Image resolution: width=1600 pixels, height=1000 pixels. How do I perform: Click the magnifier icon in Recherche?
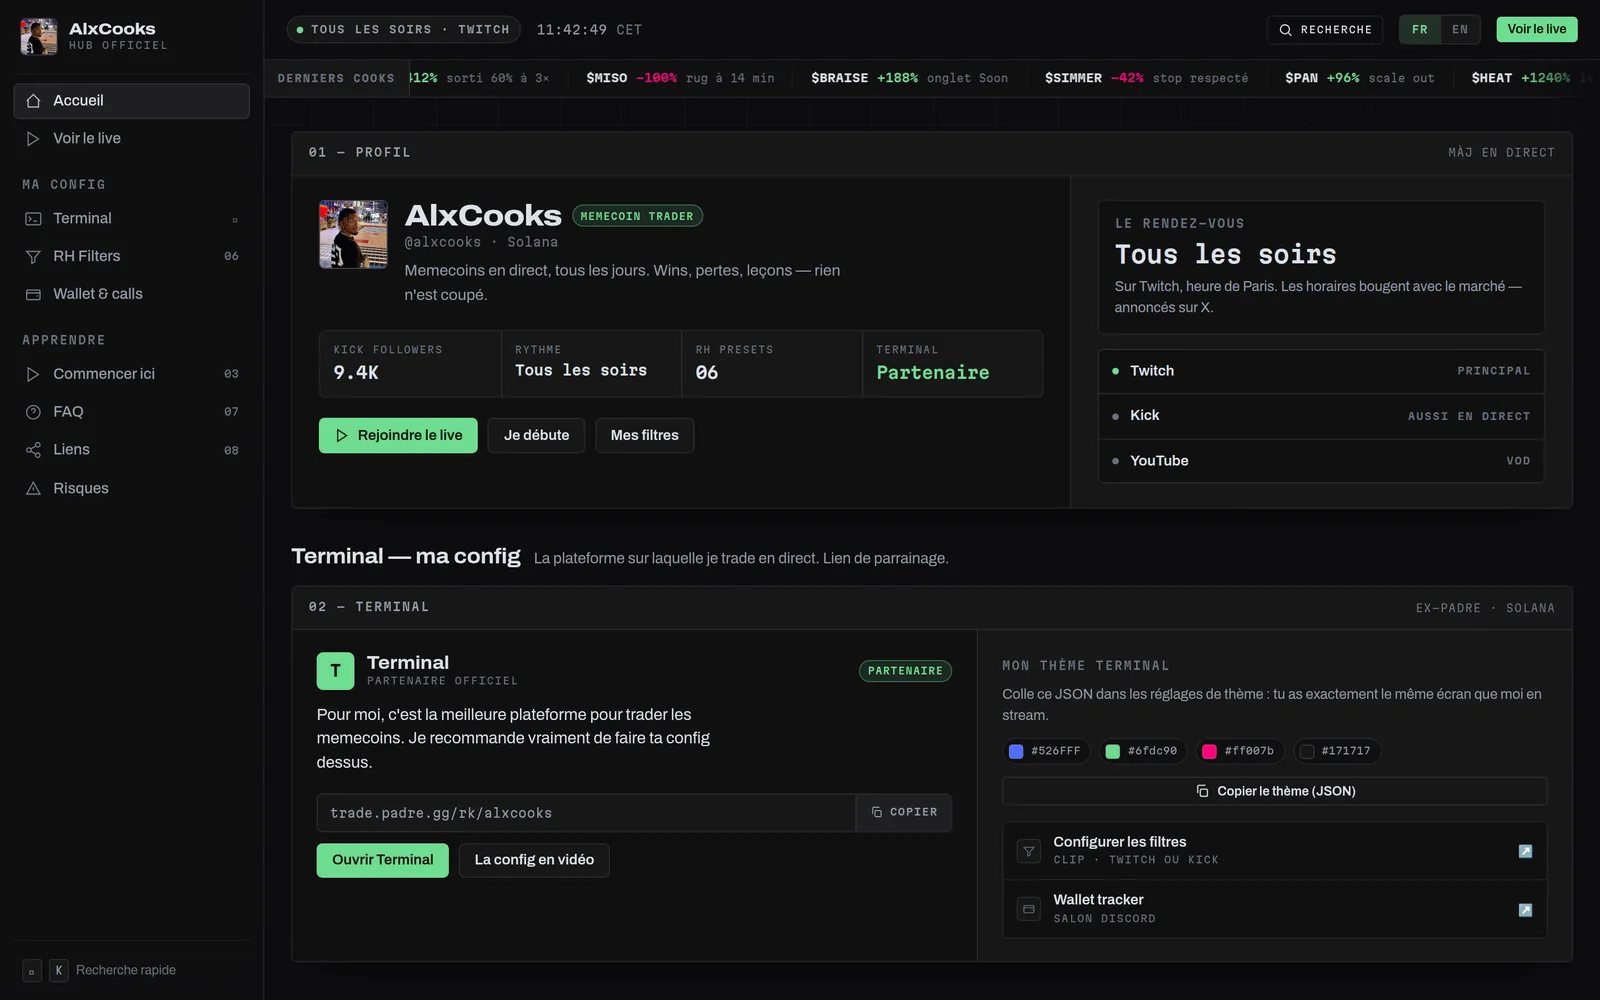tap(1285, 30)
